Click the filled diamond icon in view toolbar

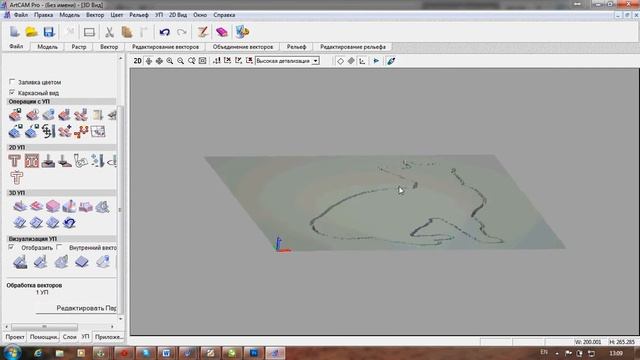point(351,61)
